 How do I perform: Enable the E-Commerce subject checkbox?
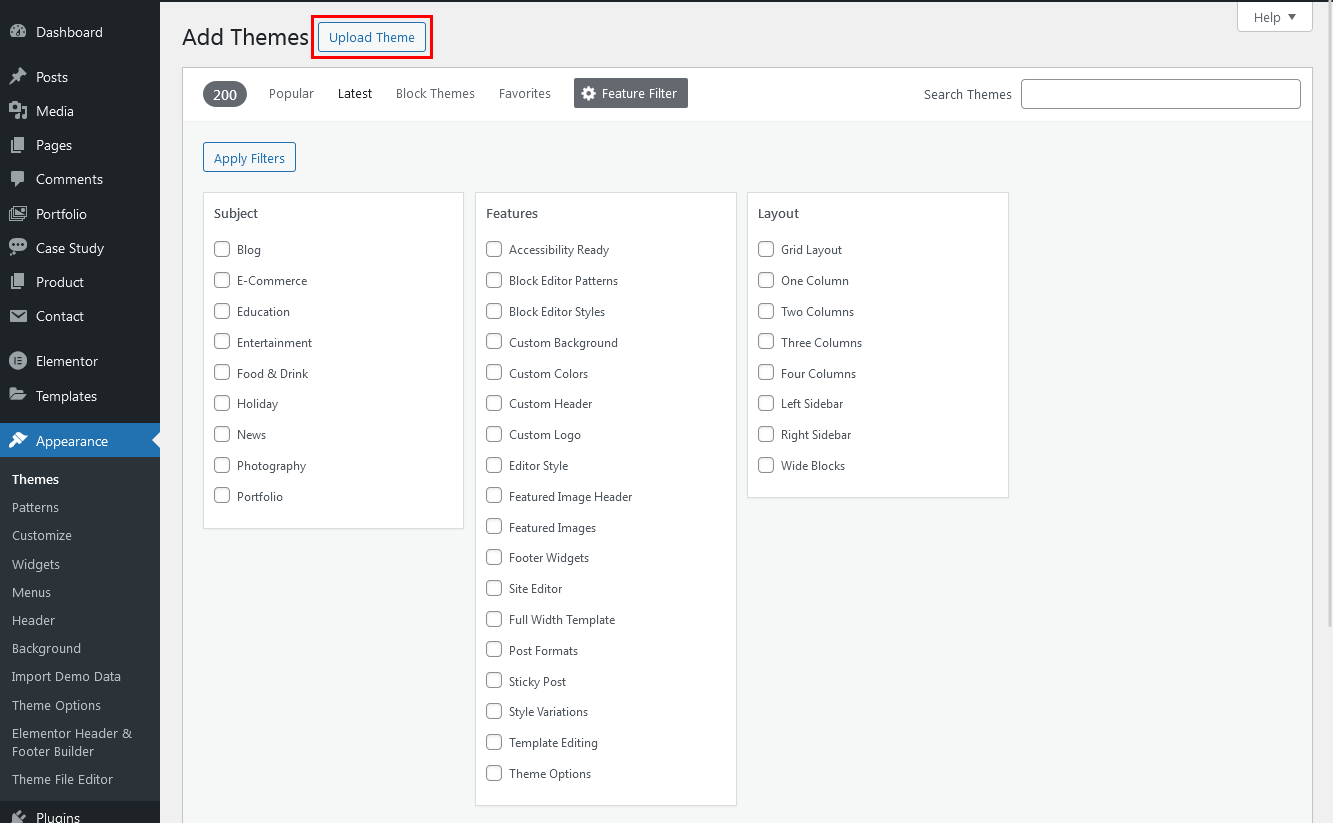click(222, 280)
